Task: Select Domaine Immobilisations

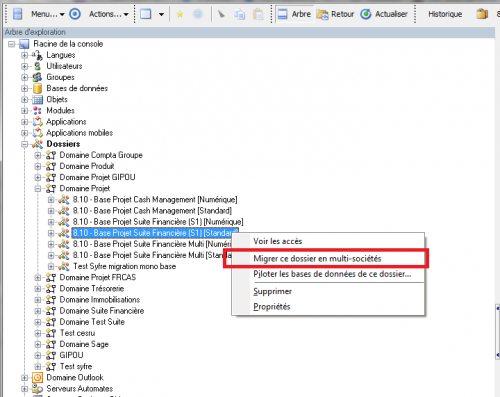Action: click(x=100, y=300)
